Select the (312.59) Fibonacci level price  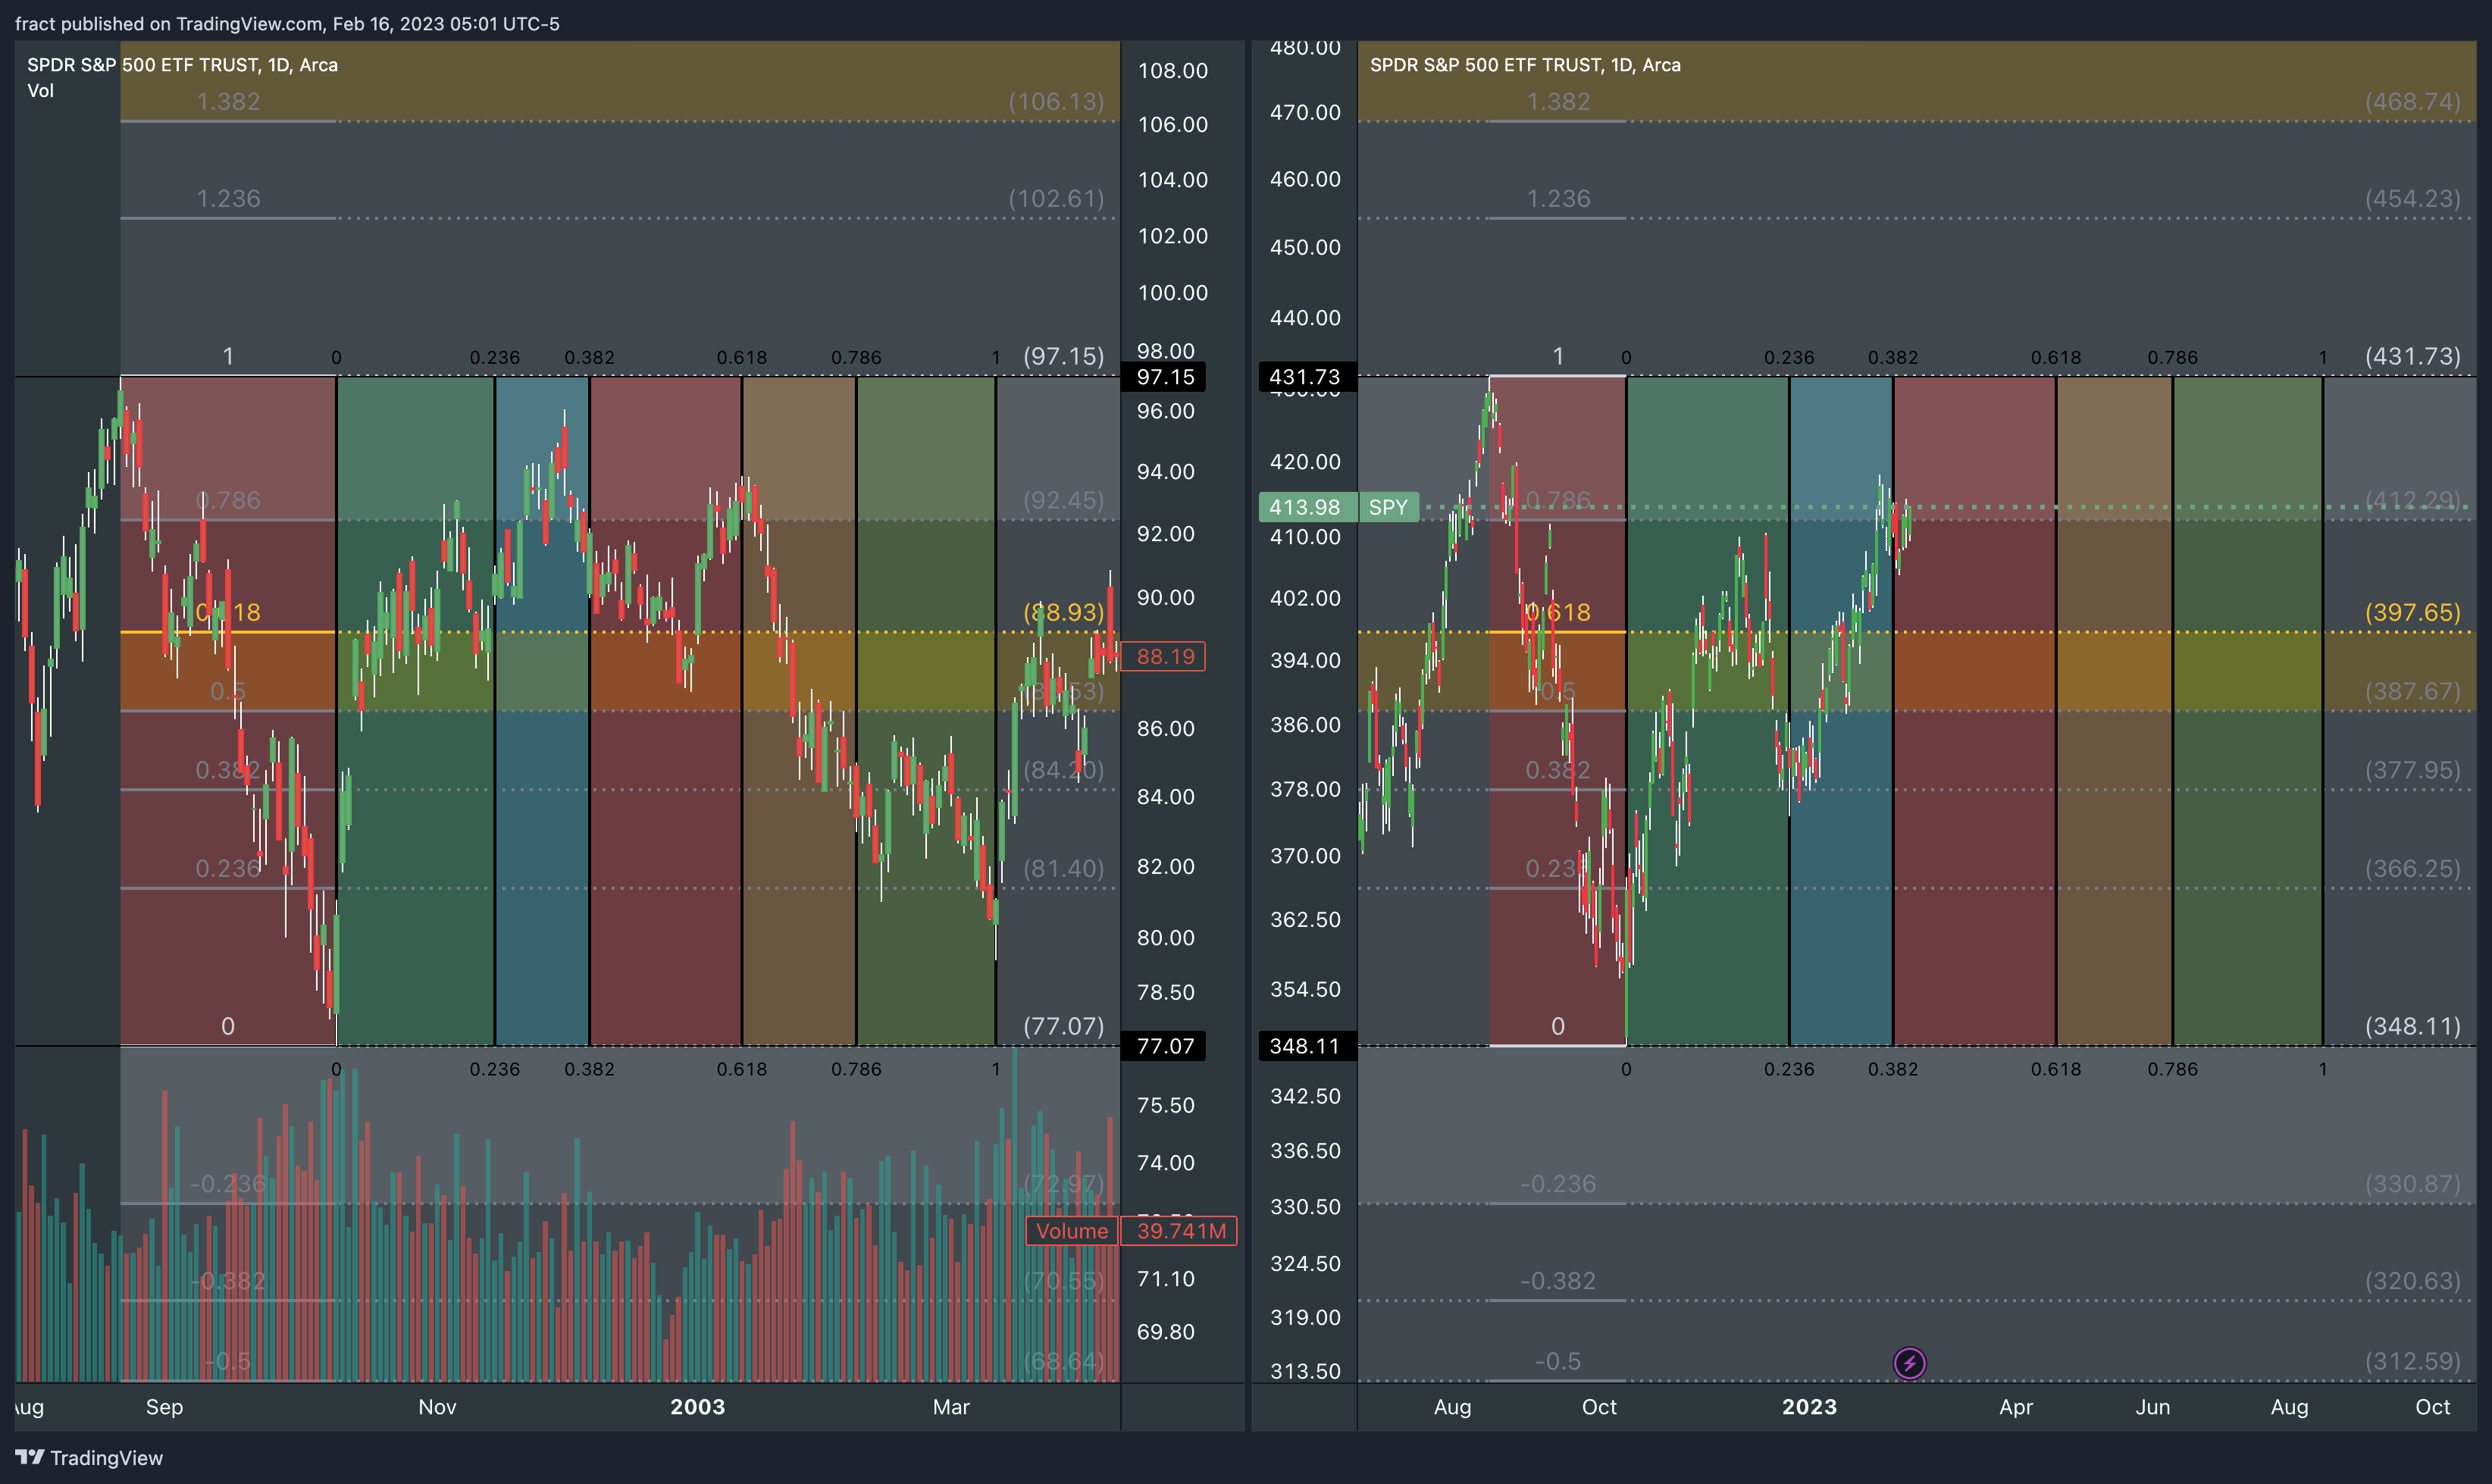tap(2412, 1361)
